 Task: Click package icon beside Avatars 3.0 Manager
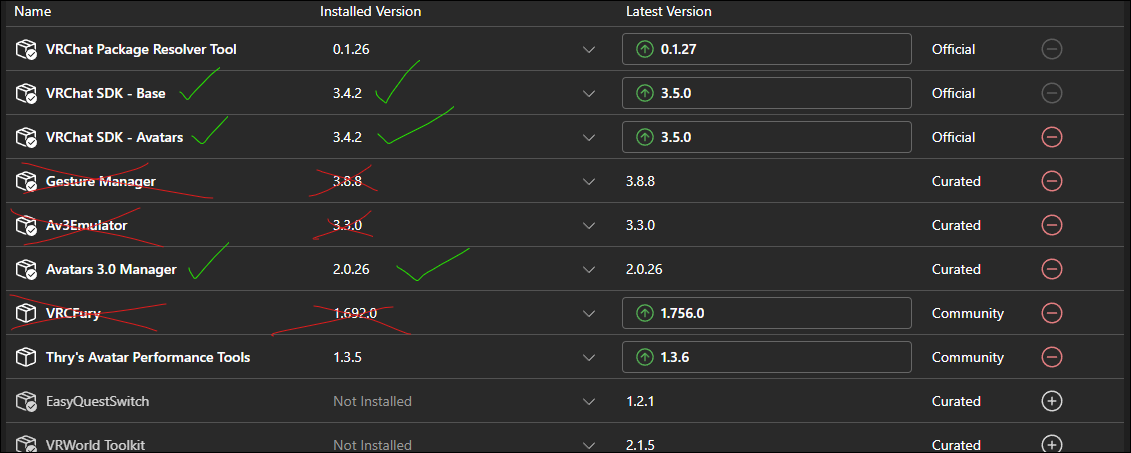[x=27, y=269]
